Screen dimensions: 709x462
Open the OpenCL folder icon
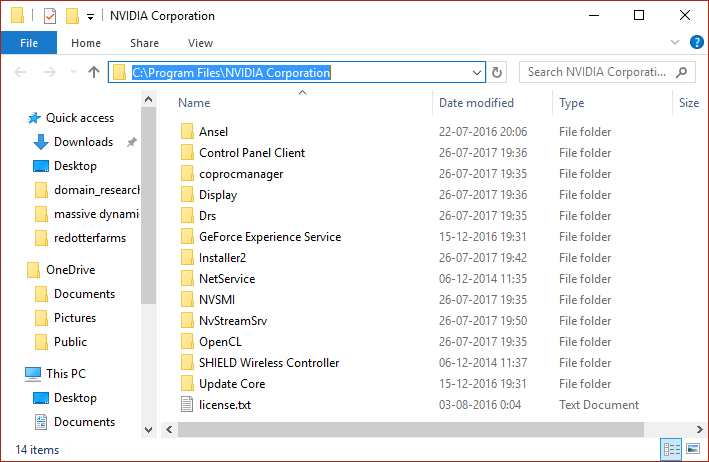(x=186, y=342)
